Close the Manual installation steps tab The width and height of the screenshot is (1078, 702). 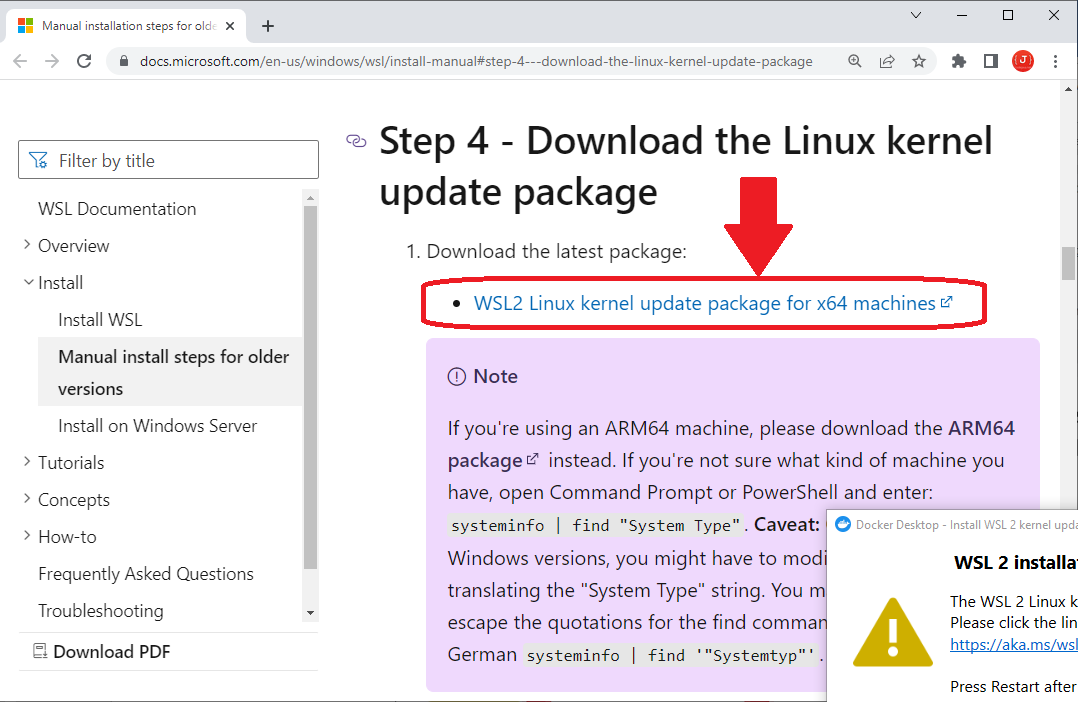point(230,26)
